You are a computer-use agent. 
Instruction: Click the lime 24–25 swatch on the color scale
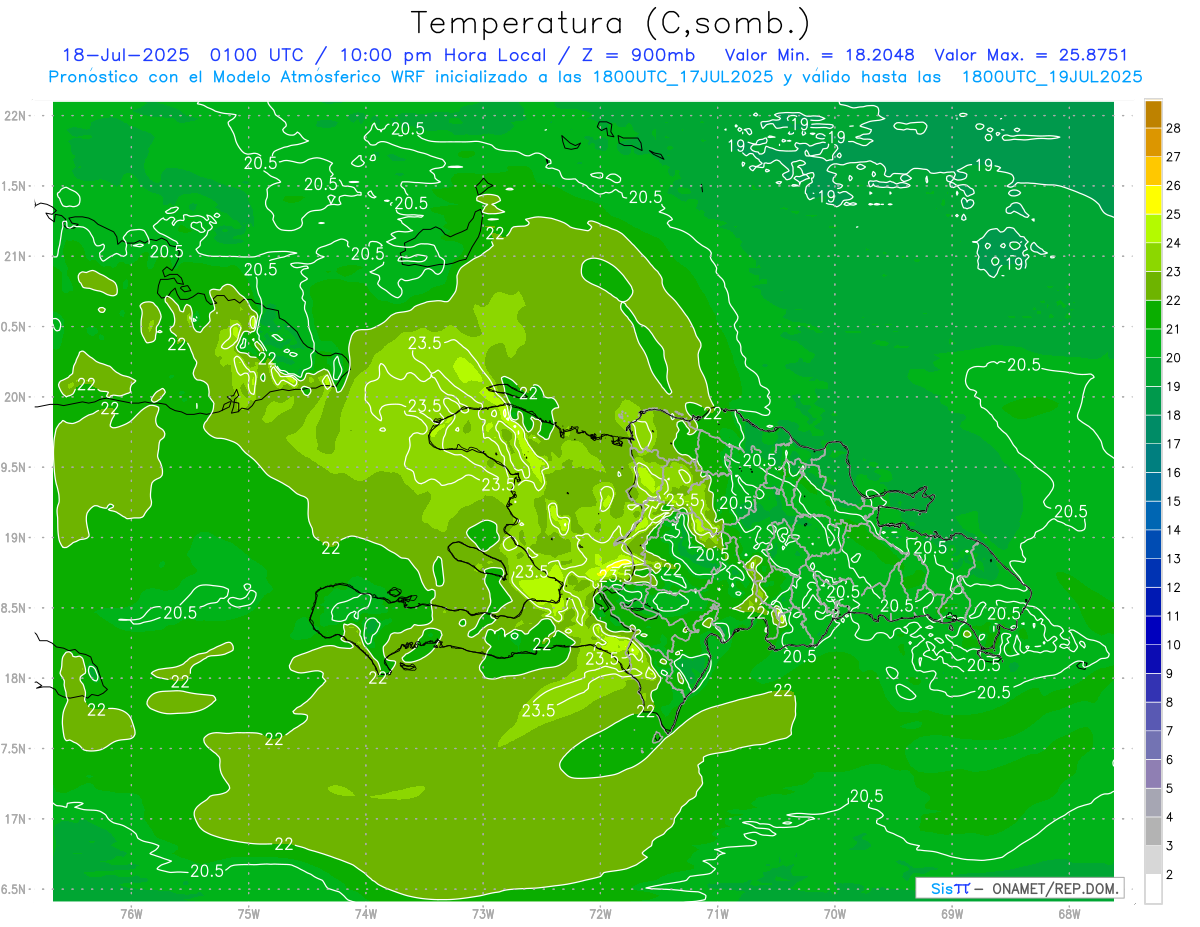tap(1153, 229)
